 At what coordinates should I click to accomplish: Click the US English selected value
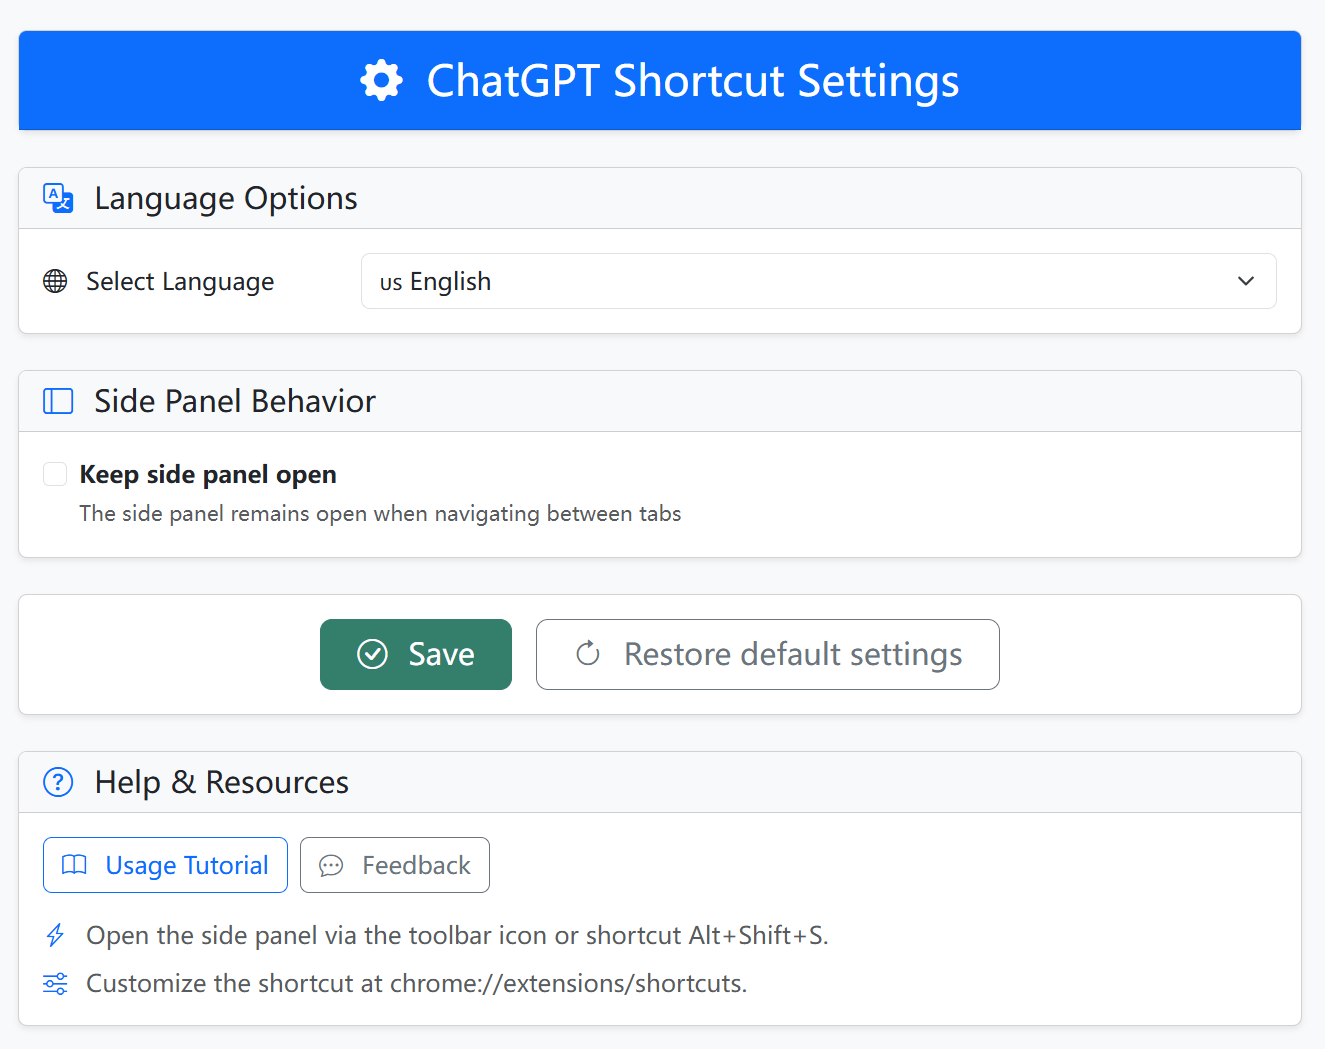(x=436, y=282)
